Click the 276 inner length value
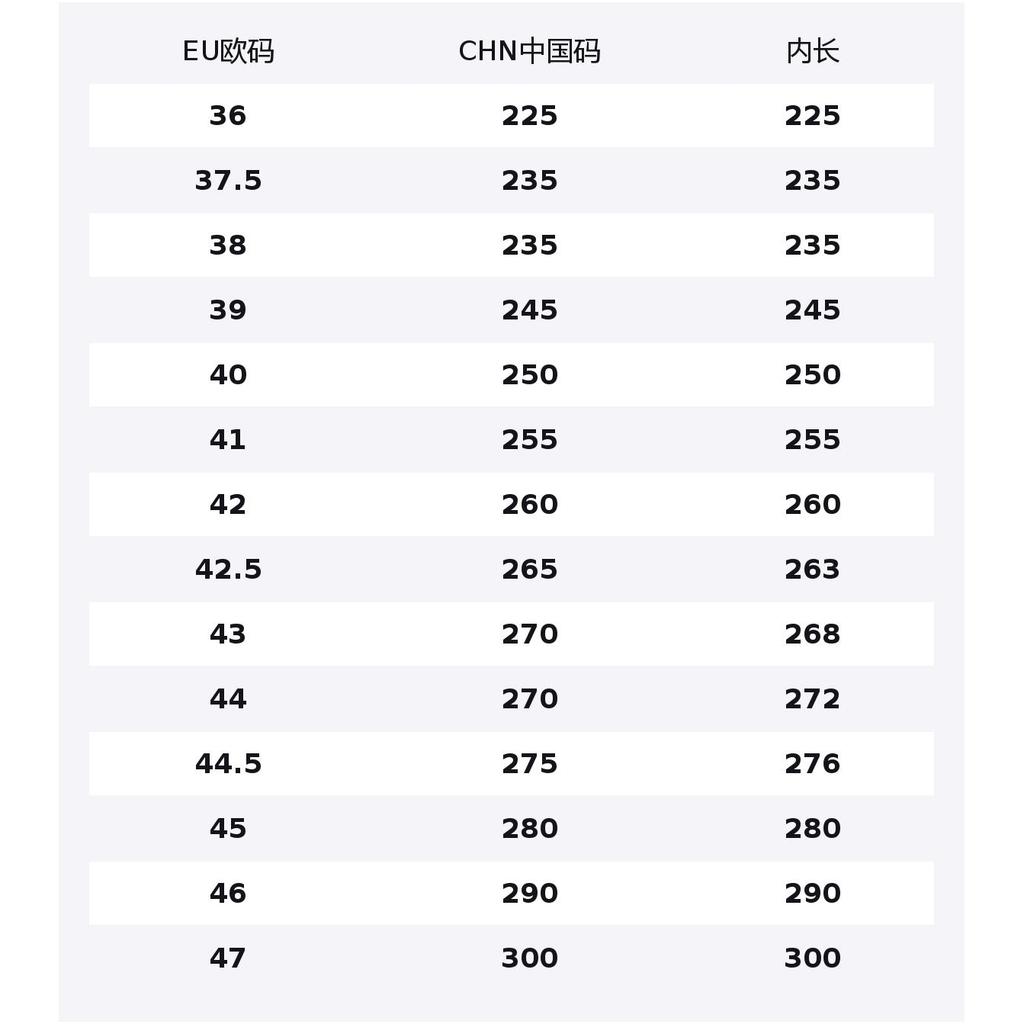 click(x=812, y=763)
